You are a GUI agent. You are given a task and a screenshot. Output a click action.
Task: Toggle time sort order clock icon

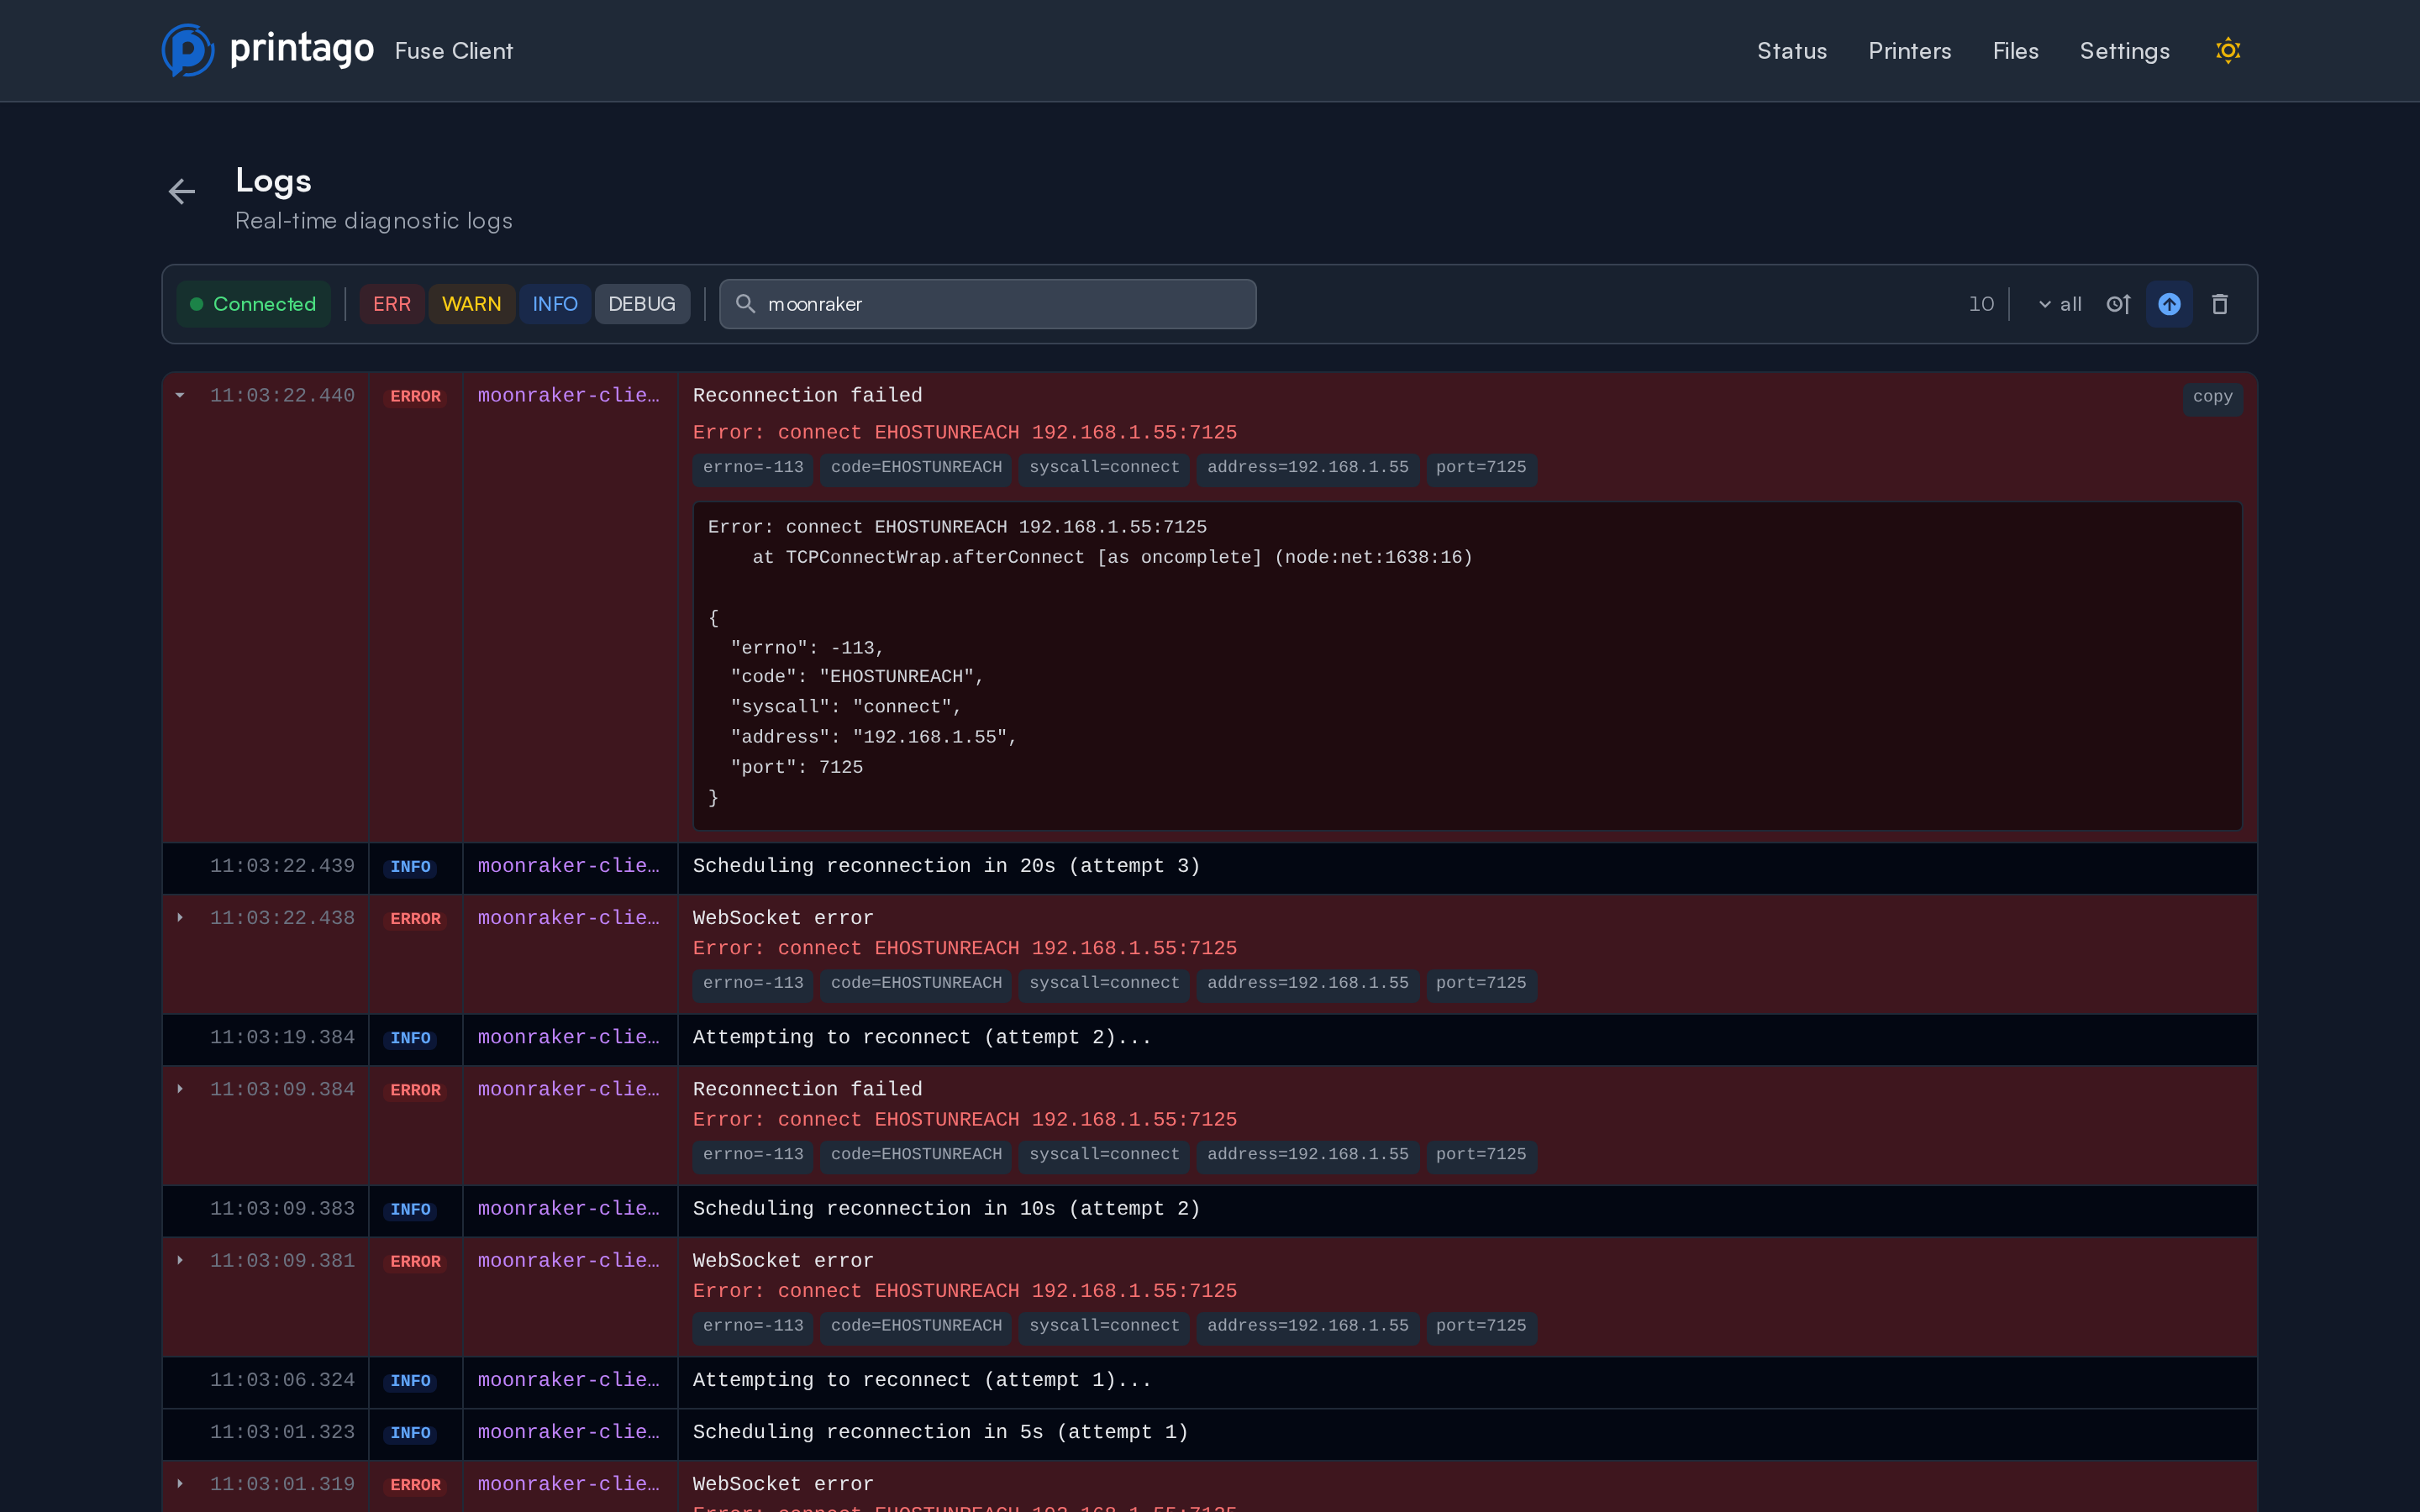point(2118,304)
